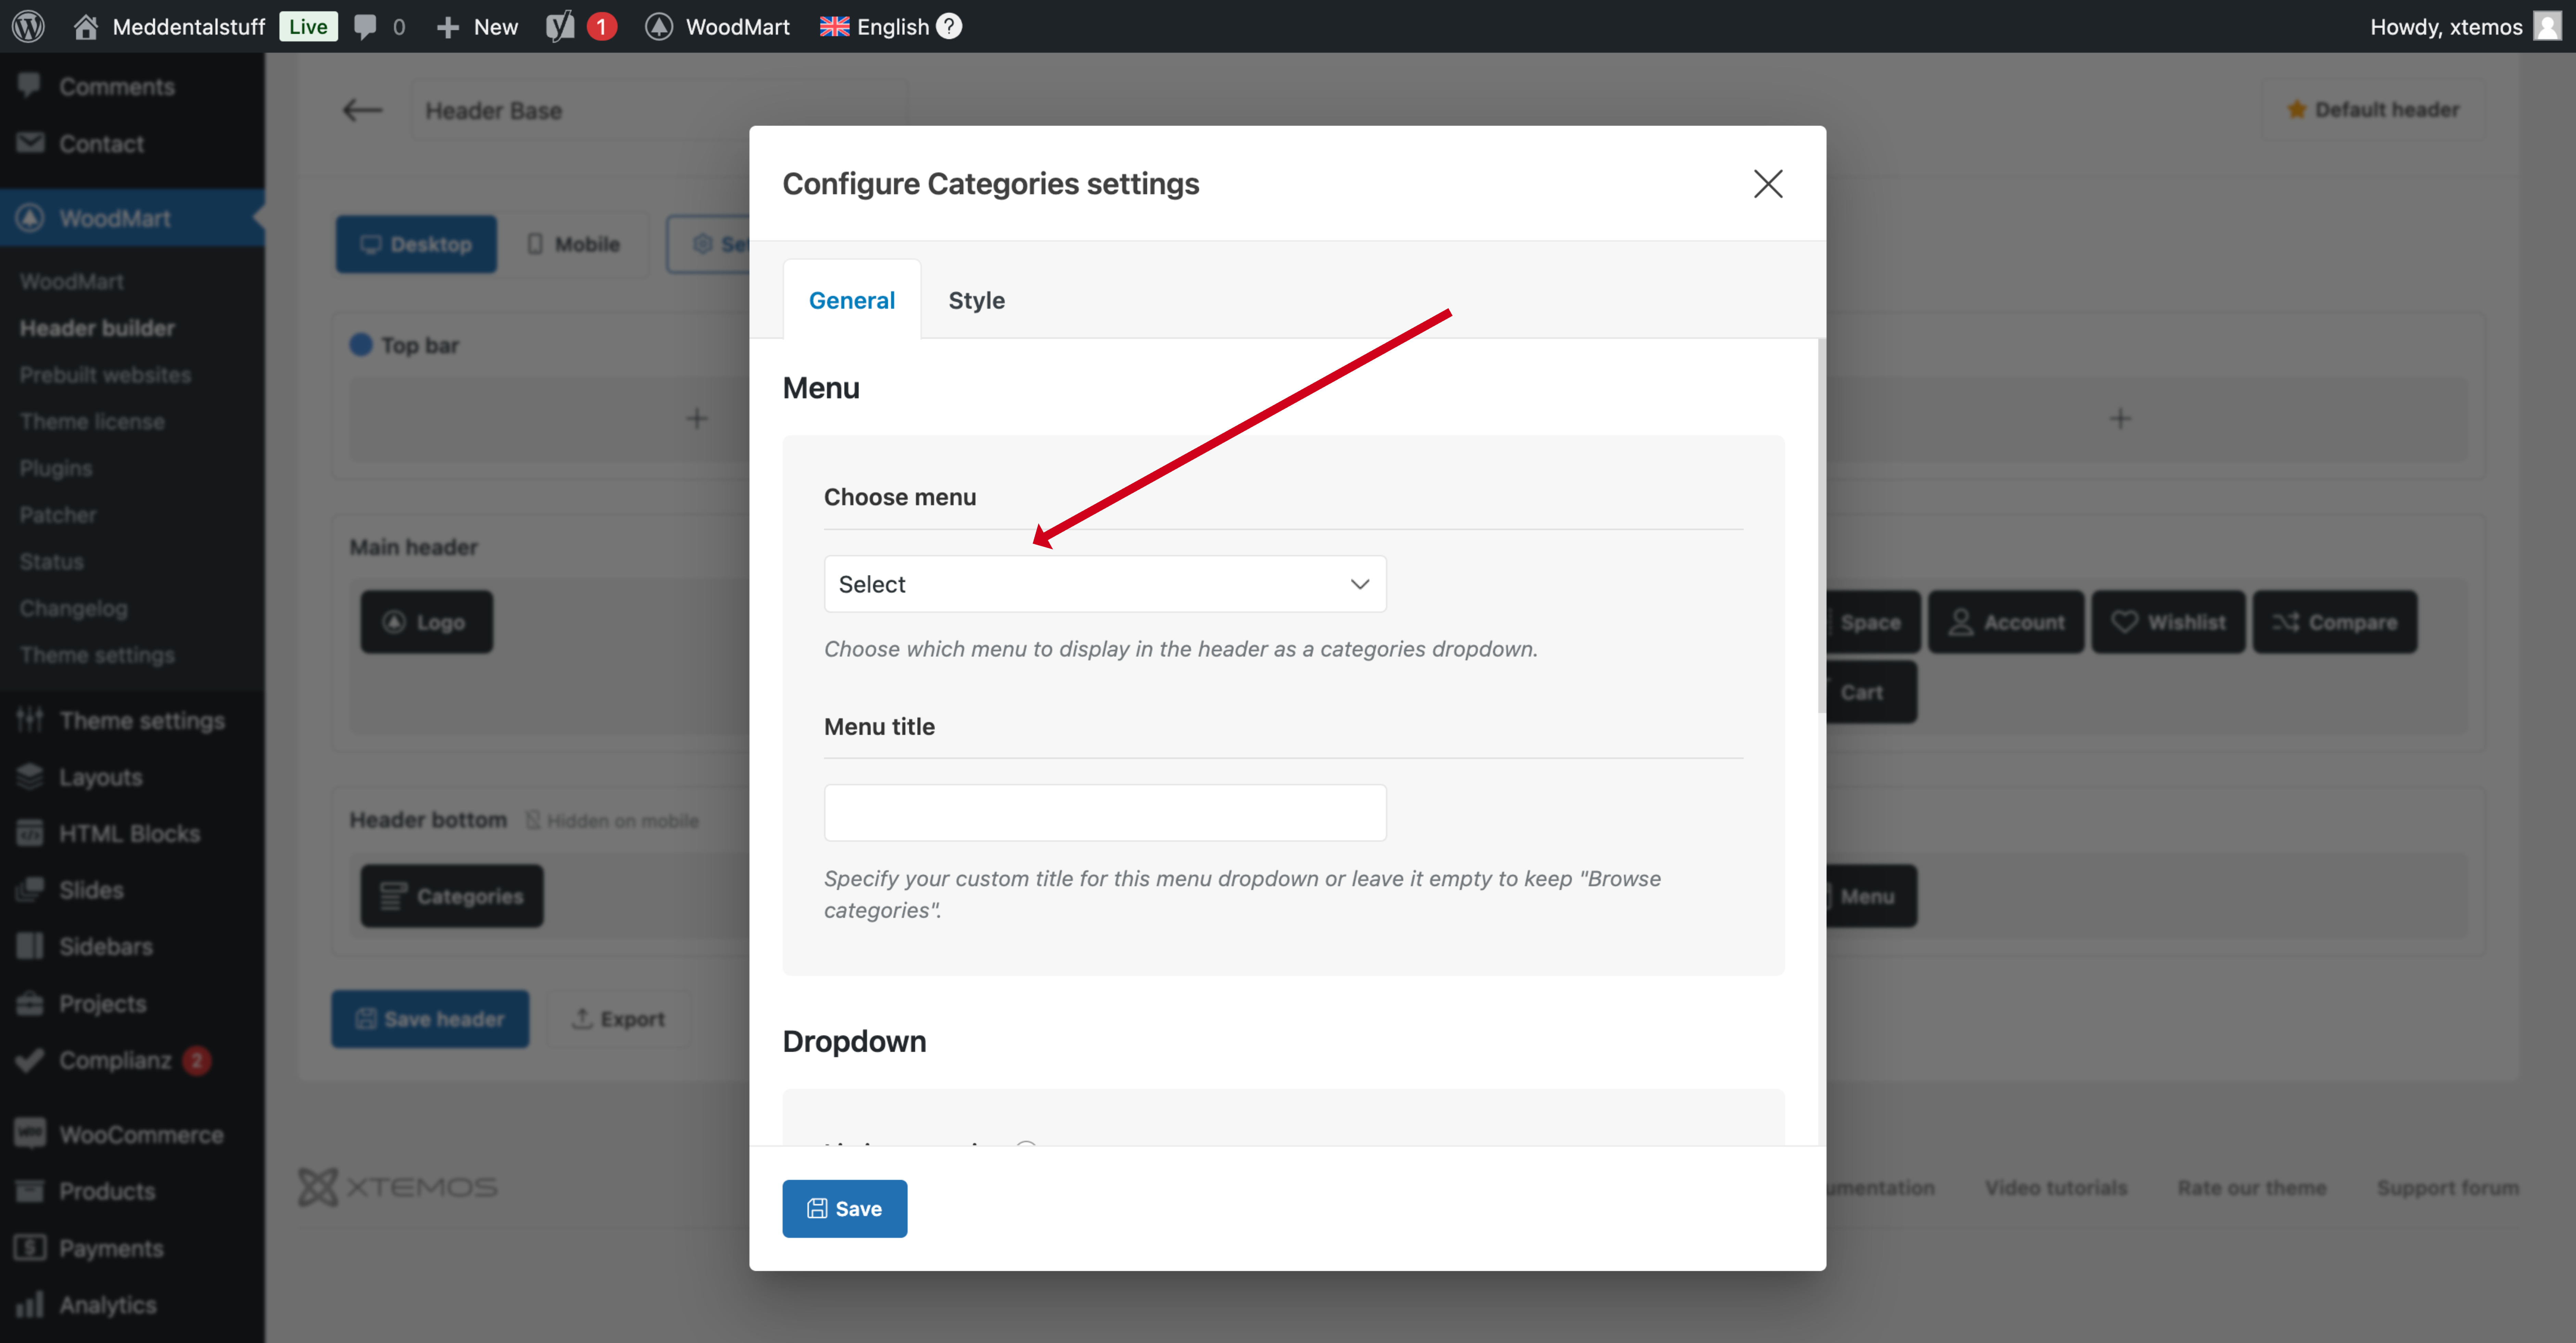Click the Analytics bar chart icon
This screenshot has width=2576, height=1343.
30,1305
